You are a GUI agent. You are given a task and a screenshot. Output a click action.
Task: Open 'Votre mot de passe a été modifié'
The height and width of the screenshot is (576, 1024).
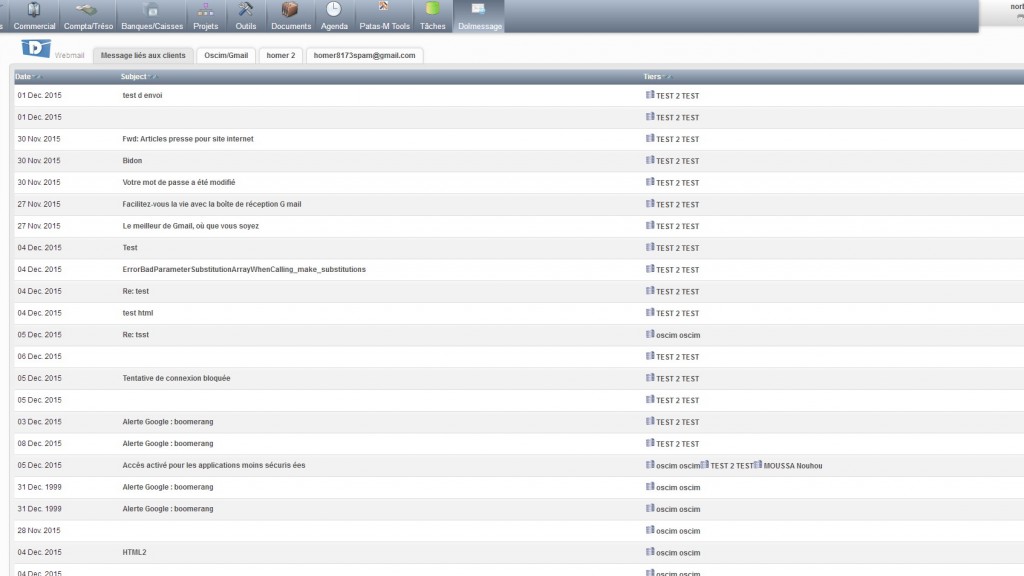(x=179, y=182)
